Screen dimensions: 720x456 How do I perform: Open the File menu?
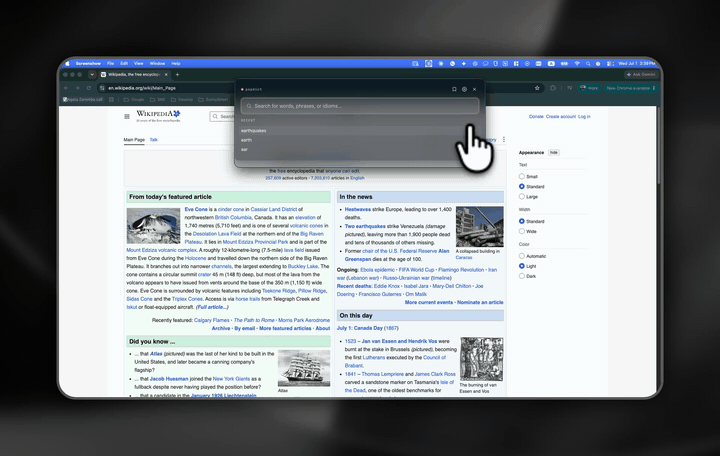[110, 63]
